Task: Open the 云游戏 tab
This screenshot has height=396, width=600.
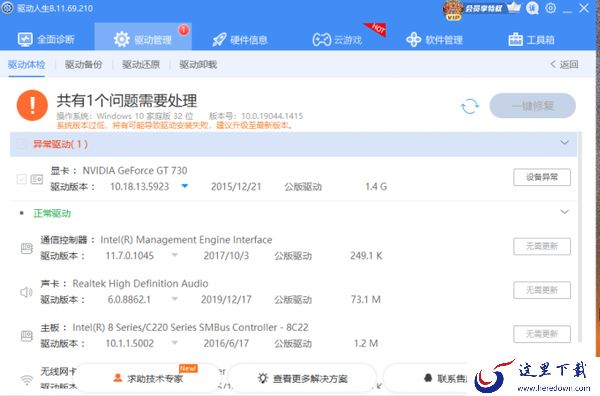Action: 337,40
